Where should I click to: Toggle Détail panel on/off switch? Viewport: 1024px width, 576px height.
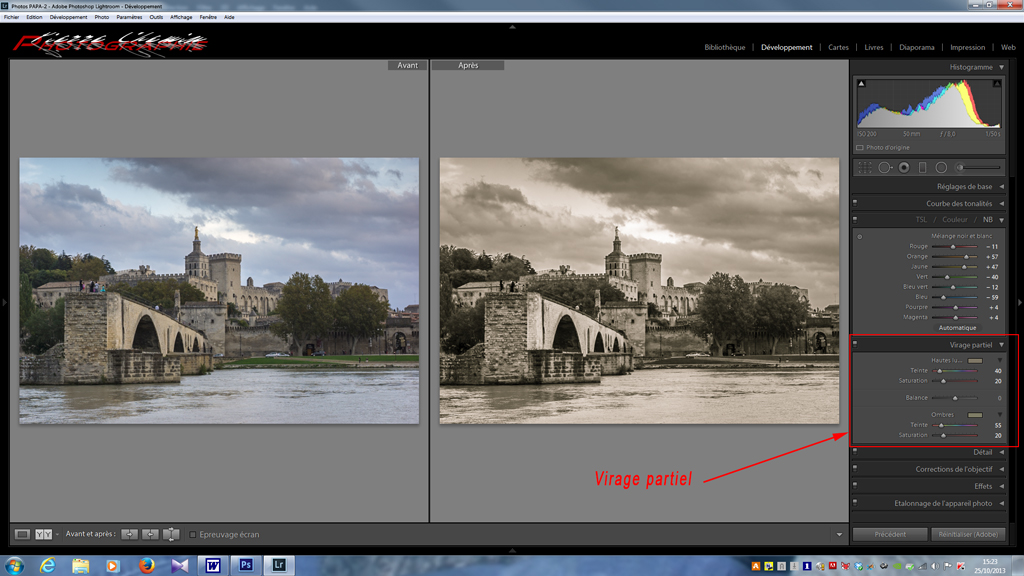pos(855,452)
